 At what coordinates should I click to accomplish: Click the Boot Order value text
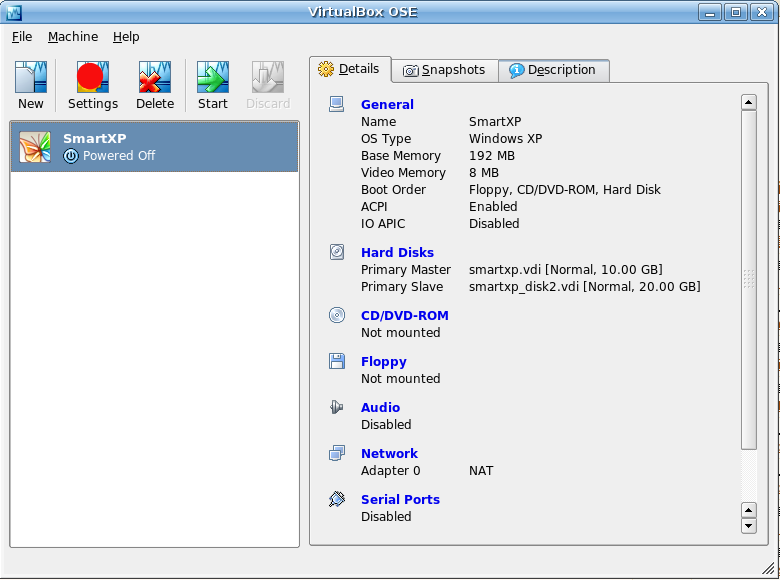coord(565,190)
